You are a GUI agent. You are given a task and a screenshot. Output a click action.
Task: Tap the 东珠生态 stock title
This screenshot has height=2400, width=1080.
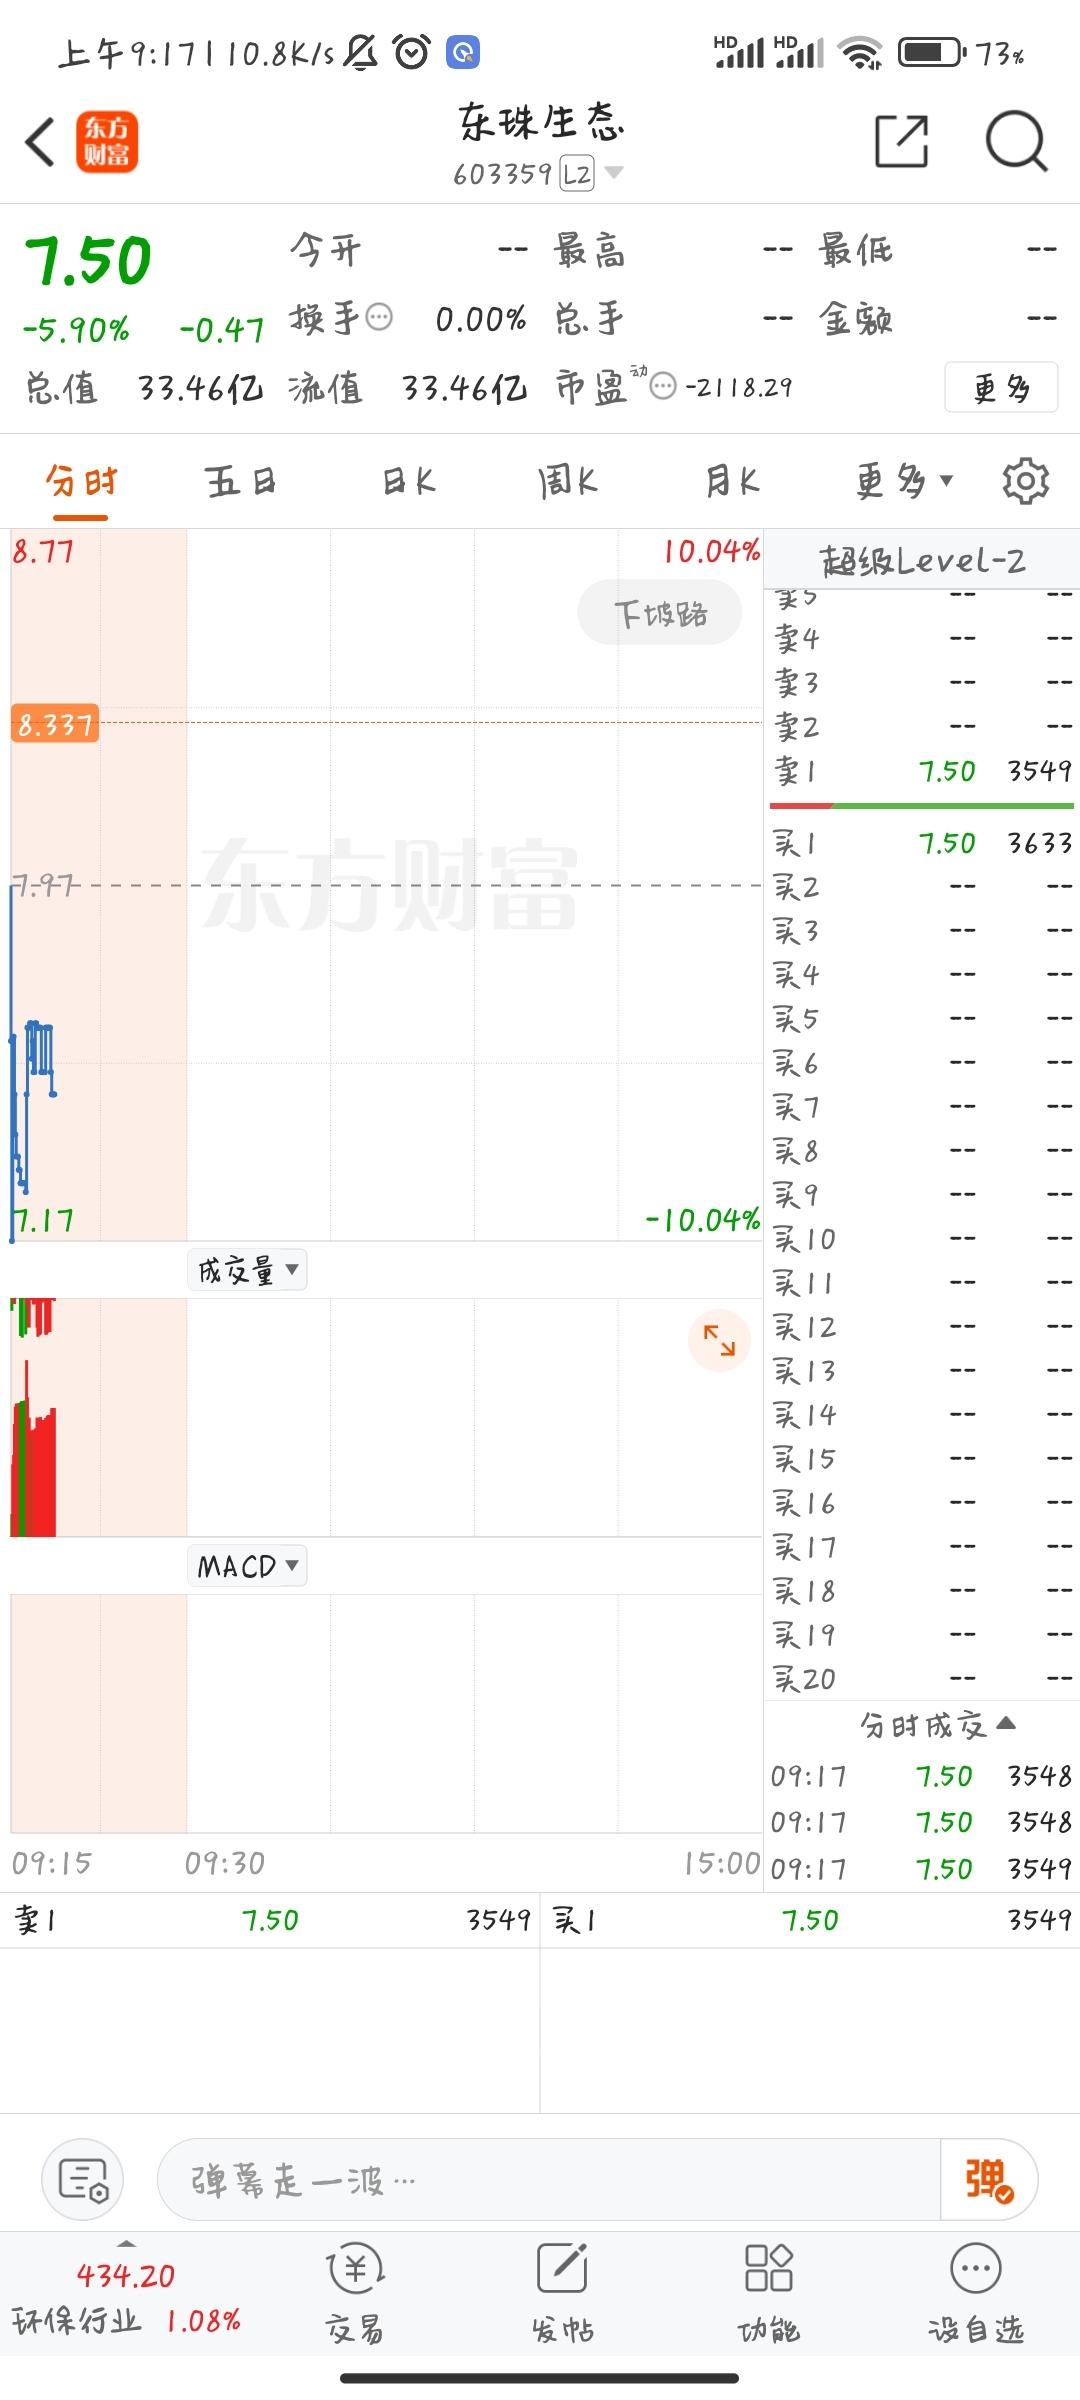pyautogui.click(x=541, y=122)
